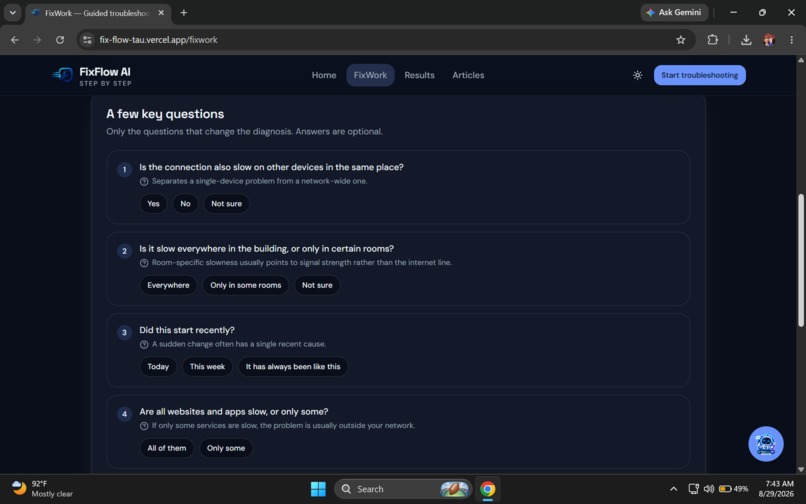The width and height of the screenshot is (806, 504).
Task: Go back with the browser back arrow
Action: pyautogui.click(x=15, y=40)
